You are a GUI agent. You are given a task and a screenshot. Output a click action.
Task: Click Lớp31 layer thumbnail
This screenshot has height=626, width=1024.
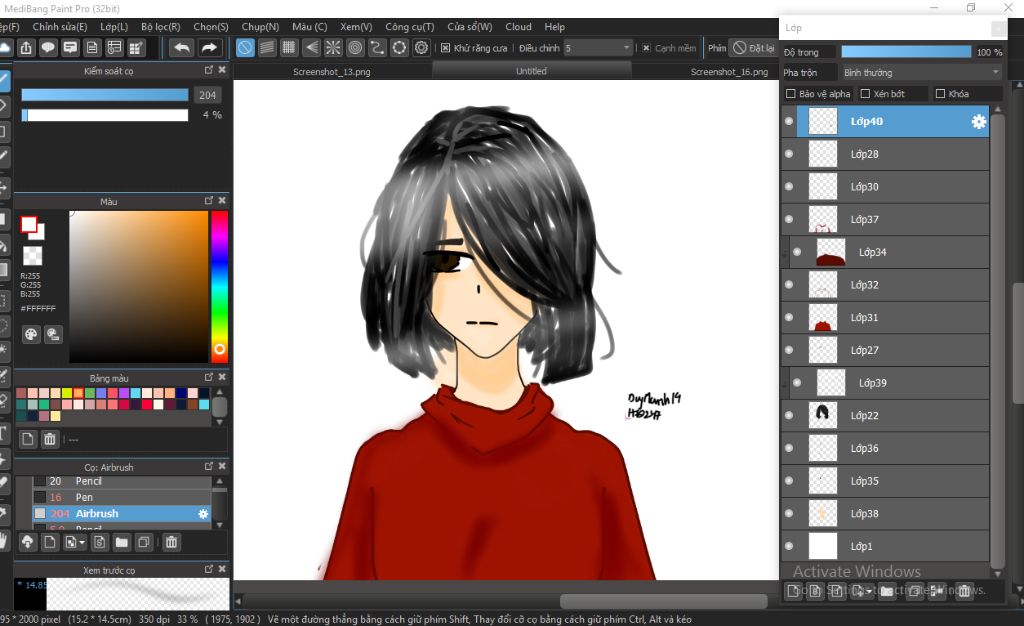[823, 317]
